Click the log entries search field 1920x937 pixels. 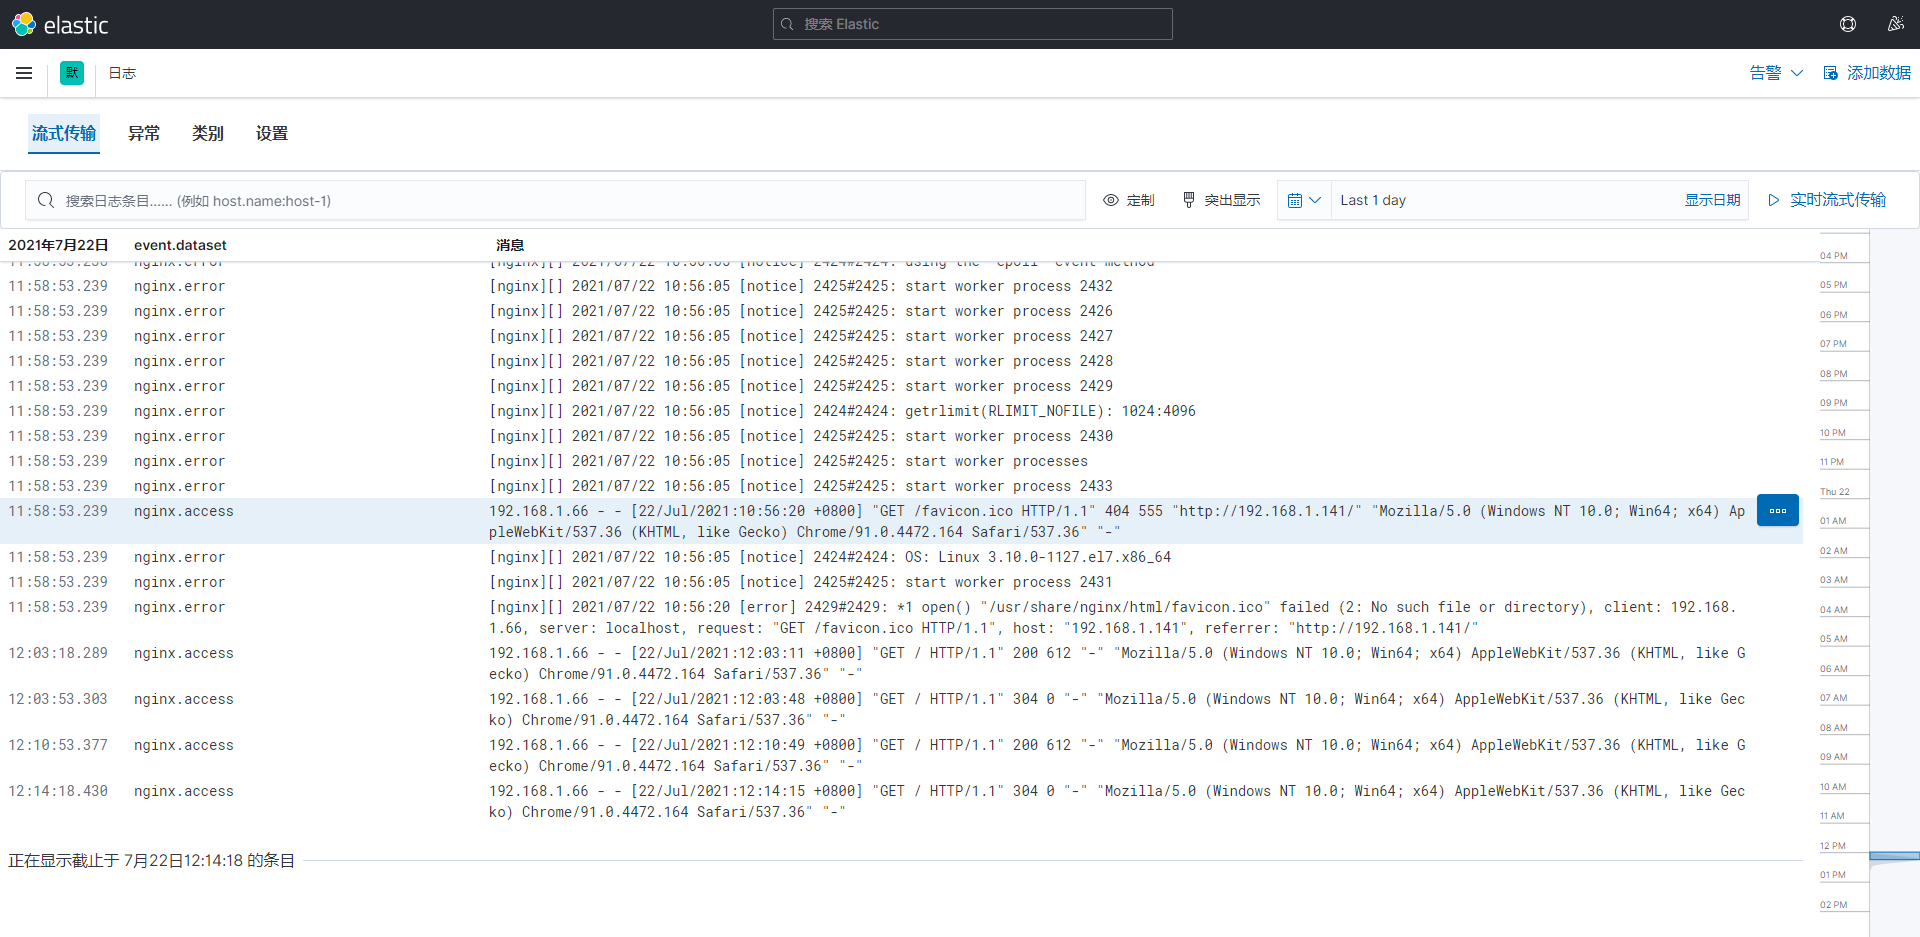coord(556,200)
